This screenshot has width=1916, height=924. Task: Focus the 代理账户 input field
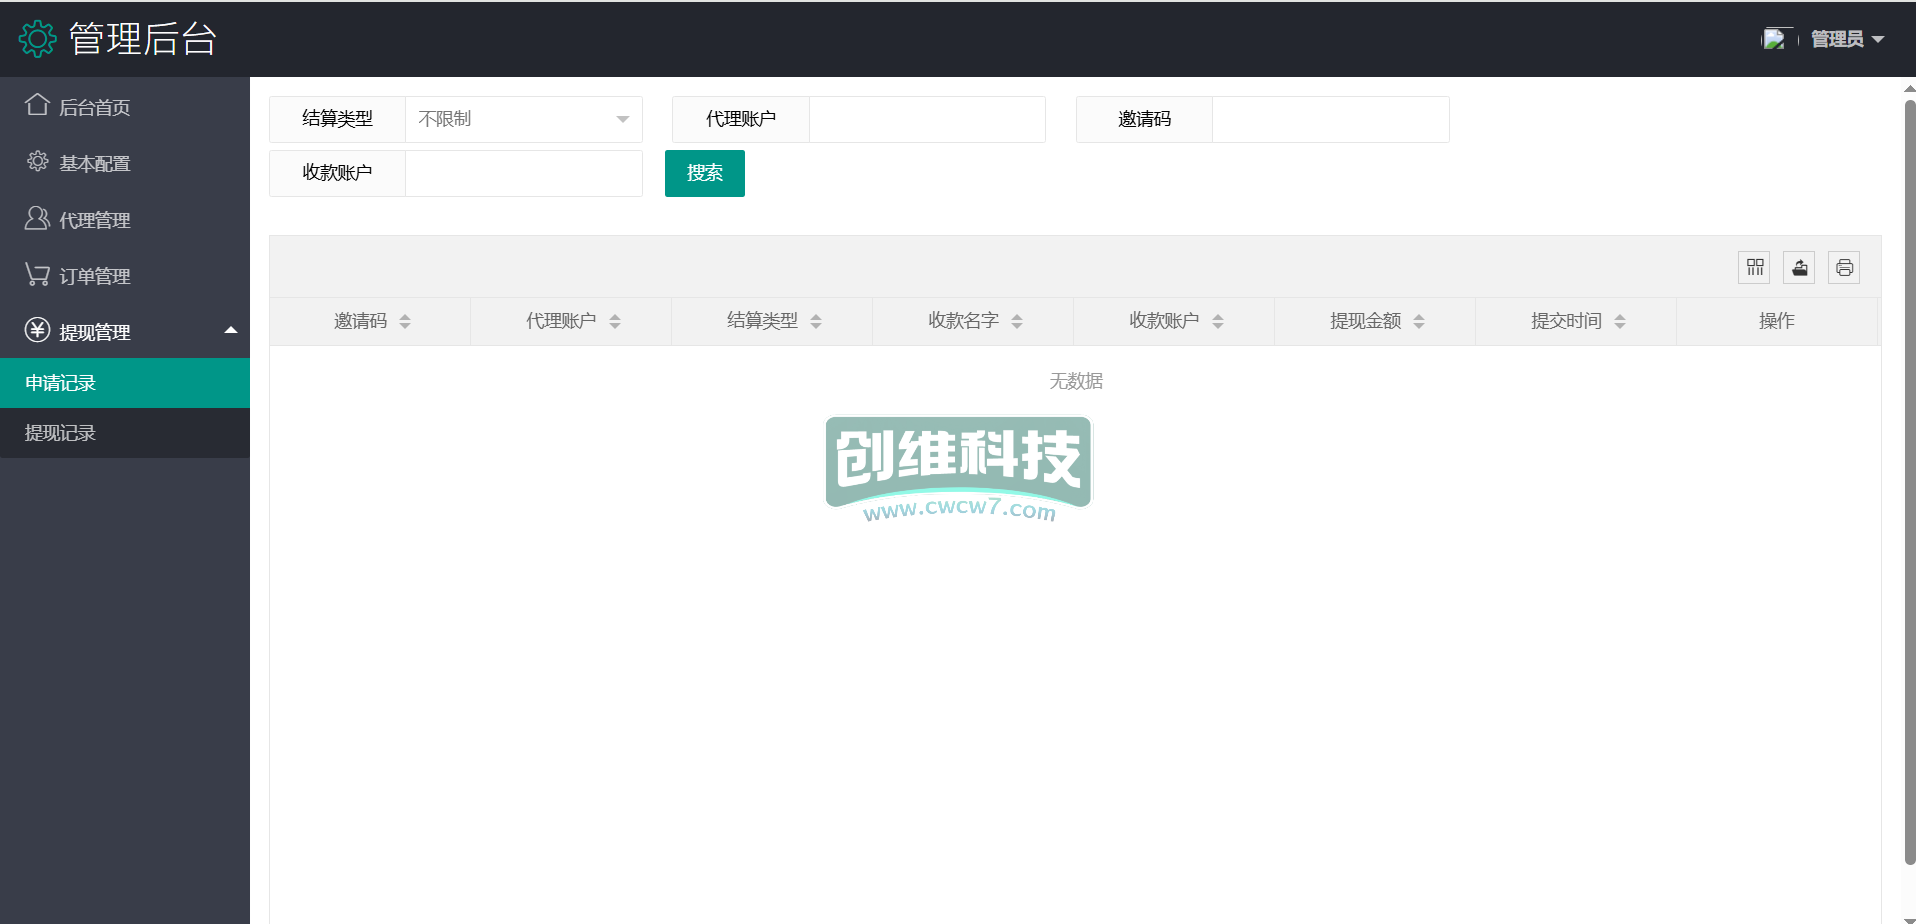click(926, 119)
